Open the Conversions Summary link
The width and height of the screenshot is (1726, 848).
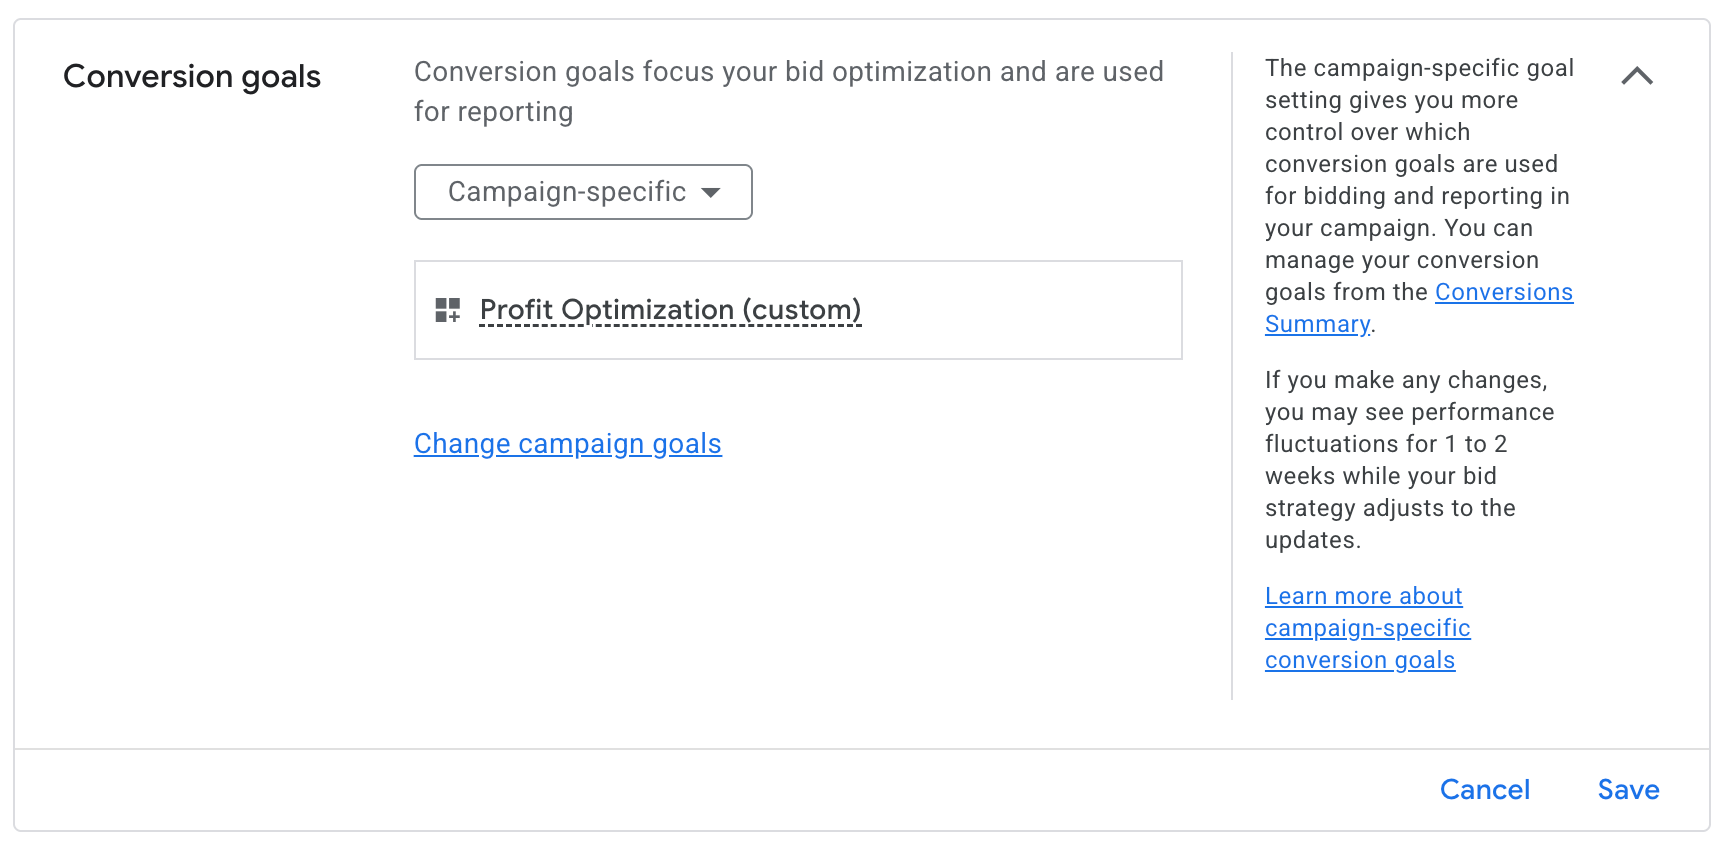click(x=1503, y=292)
